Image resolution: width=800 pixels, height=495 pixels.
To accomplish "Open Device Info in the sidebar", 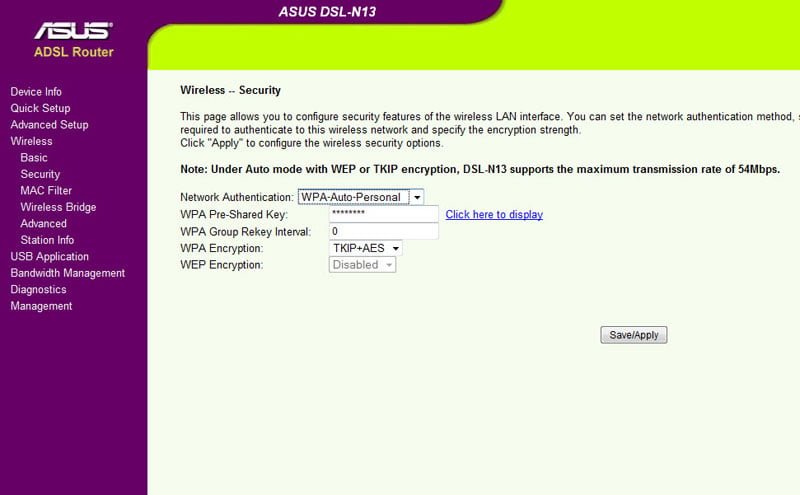I will [36, 92].
